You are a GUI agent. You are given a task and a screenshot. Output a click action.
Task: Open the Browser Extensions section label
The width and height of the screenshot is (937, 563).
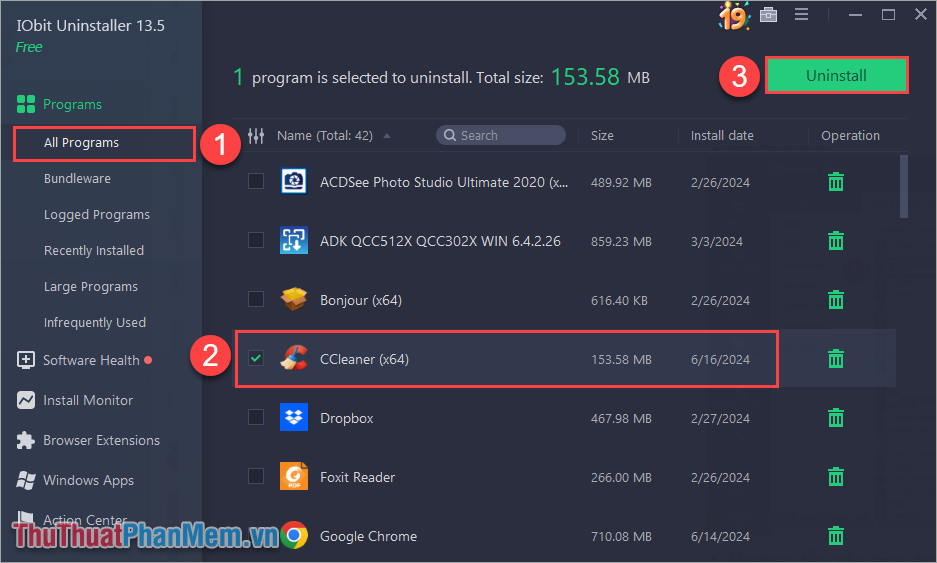point(102,440)
